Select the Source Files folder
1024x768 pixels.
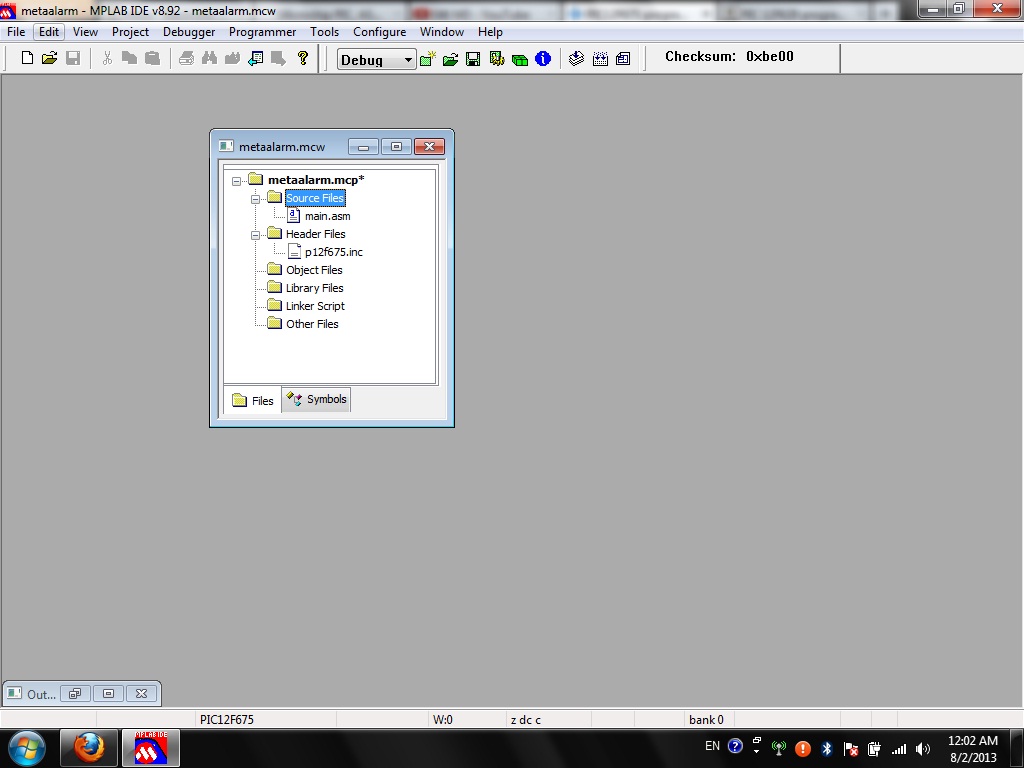[x=315, y=198]
